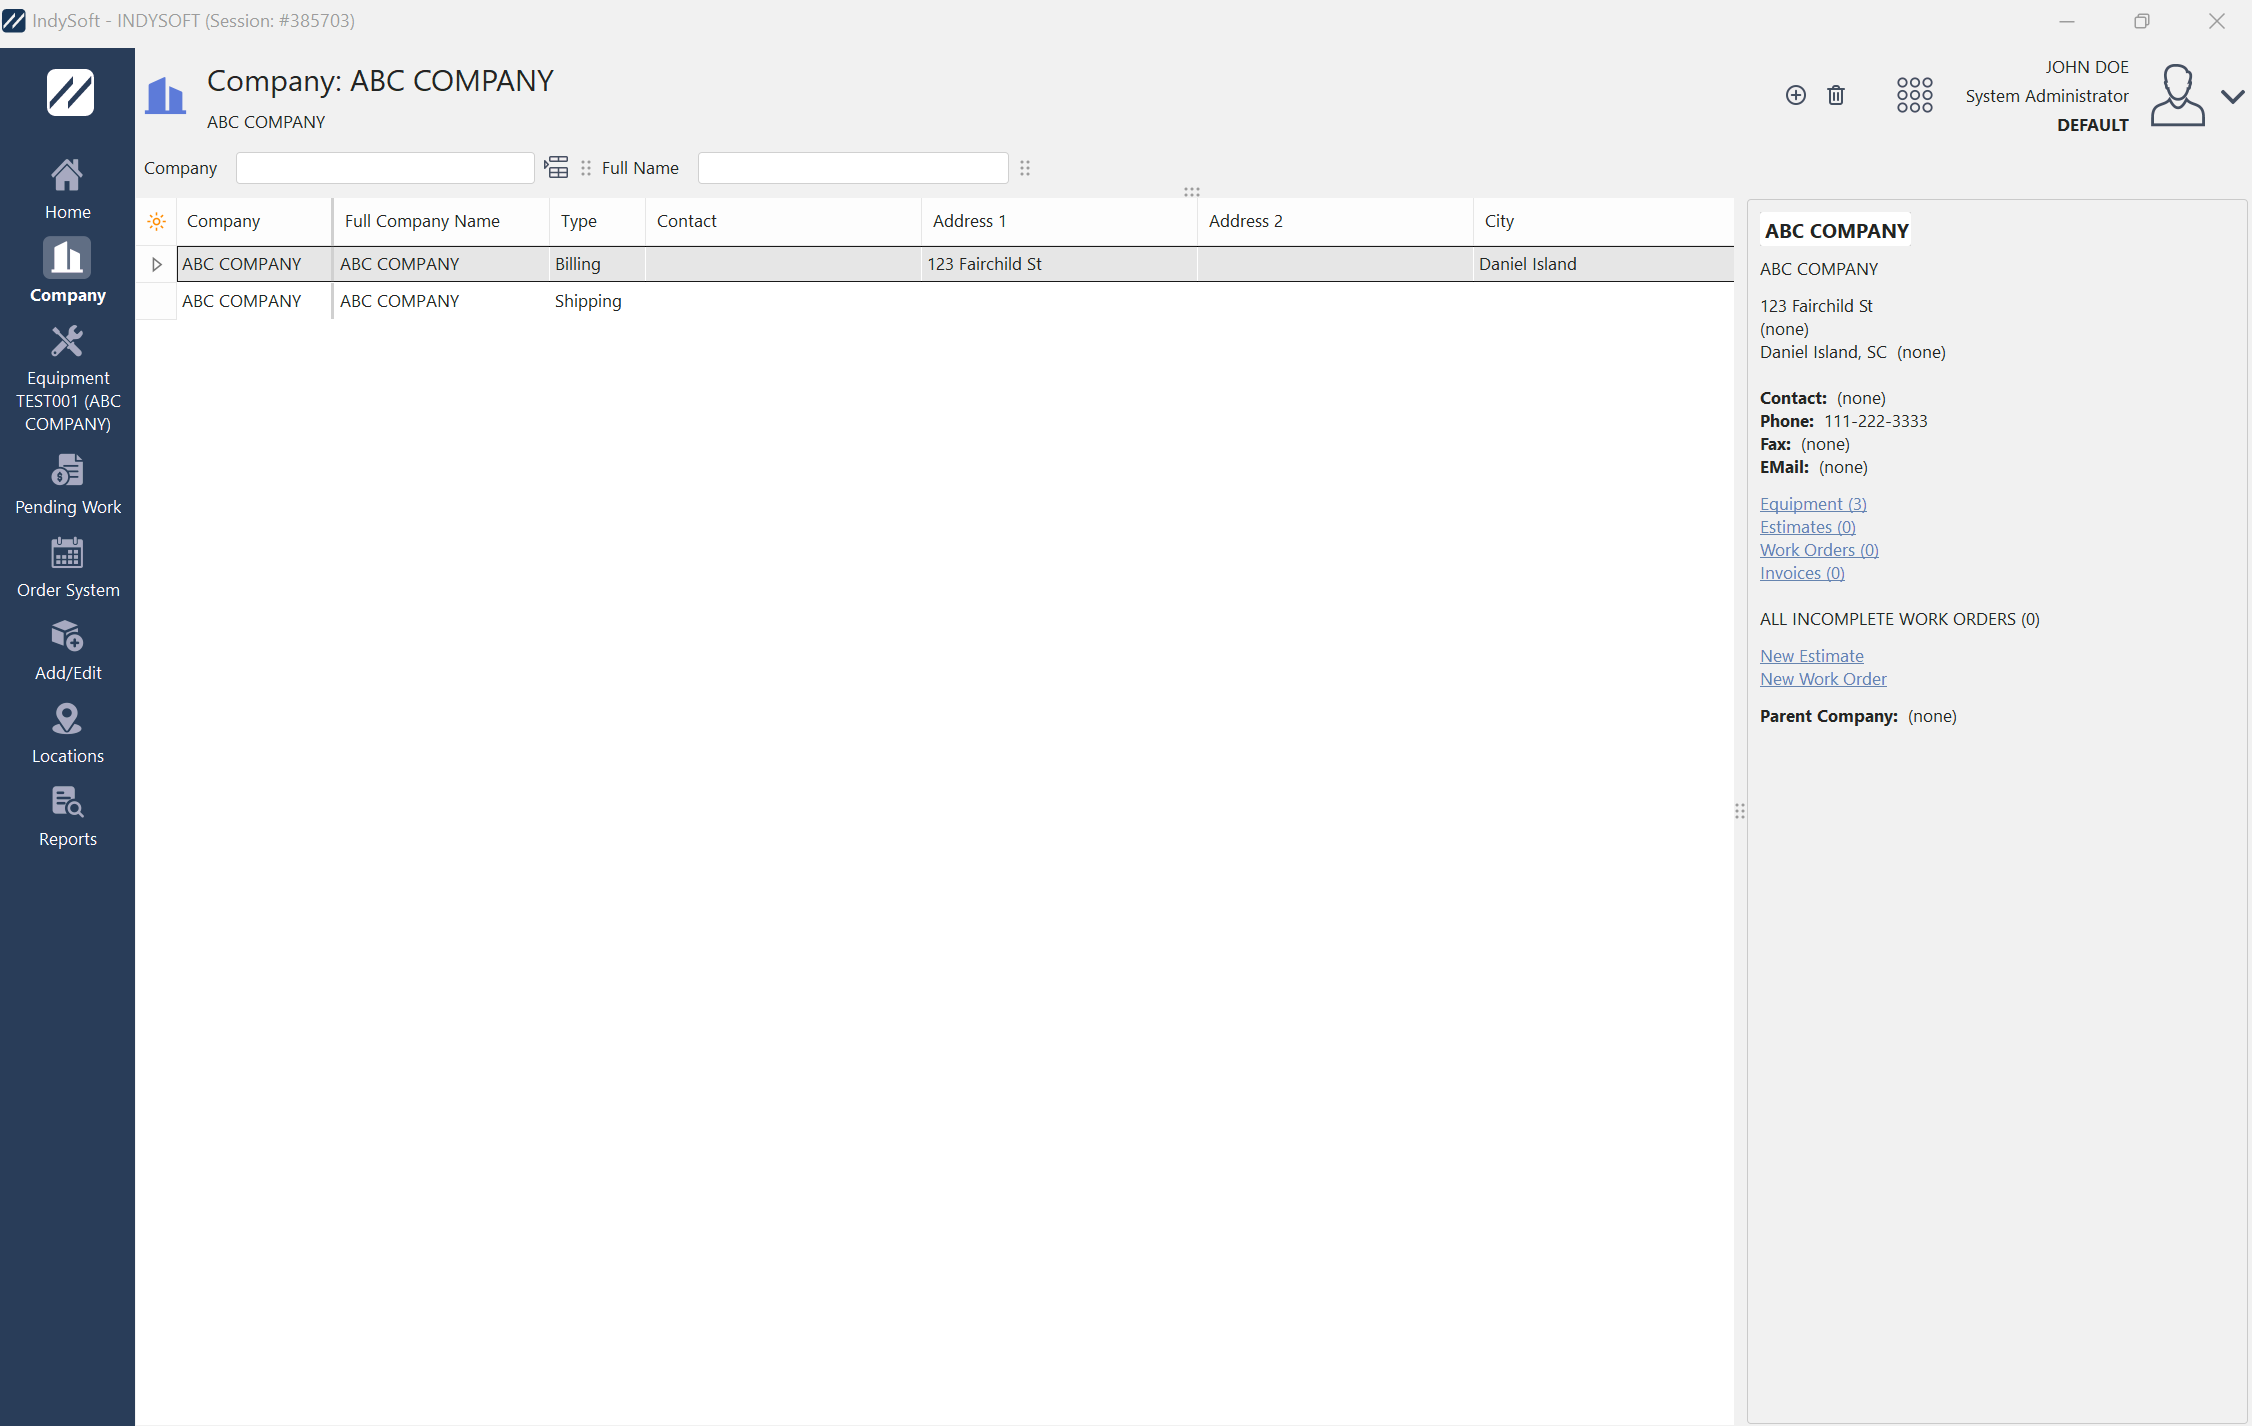The height and width of the screenshot is (1426, 2252).
Task: Select the 123 Fairchild St address cell
Action: coord(1060,264)
